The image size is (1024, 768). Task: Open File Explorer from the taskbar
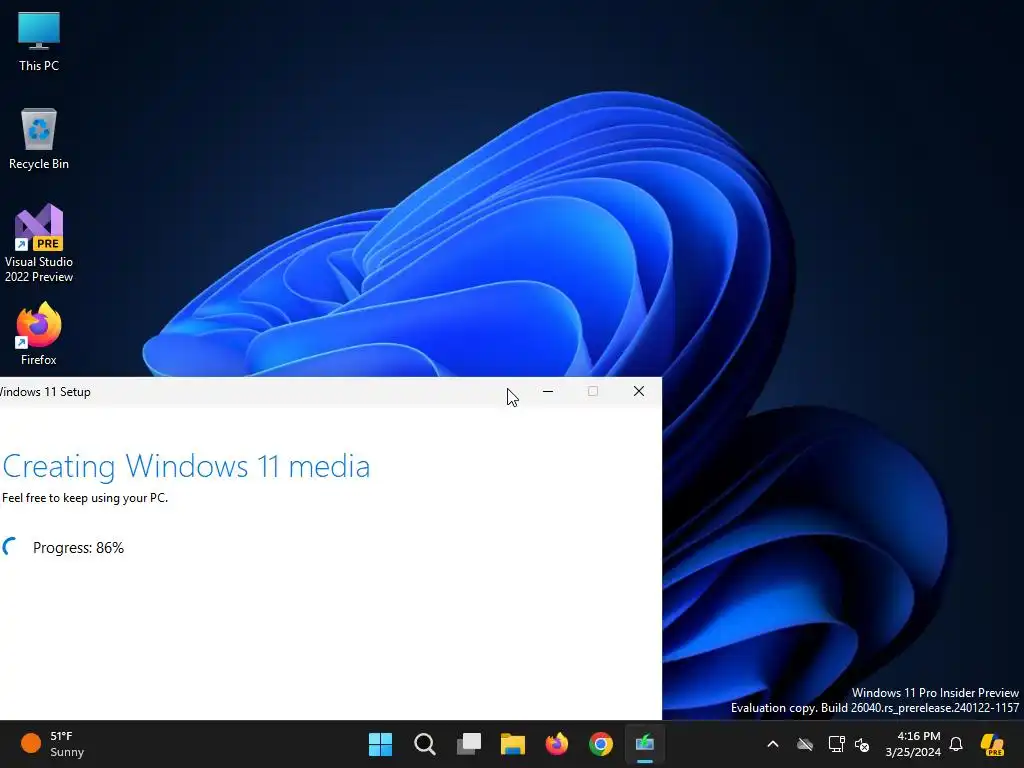click(x=513, y=744)
